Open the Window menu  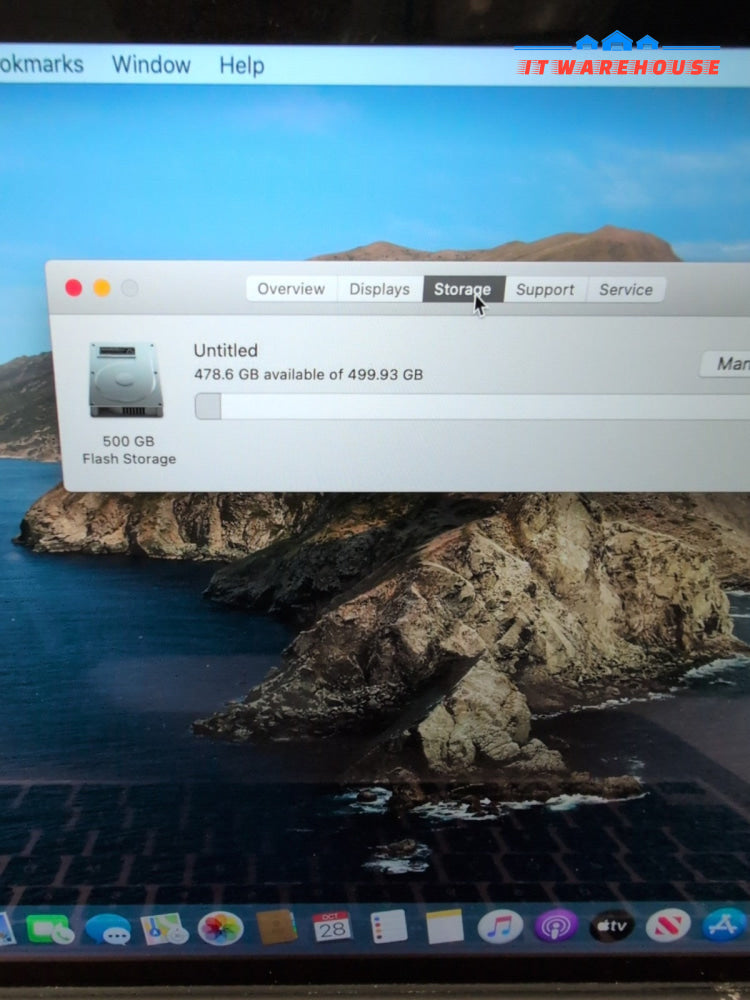tap(151, 64)
